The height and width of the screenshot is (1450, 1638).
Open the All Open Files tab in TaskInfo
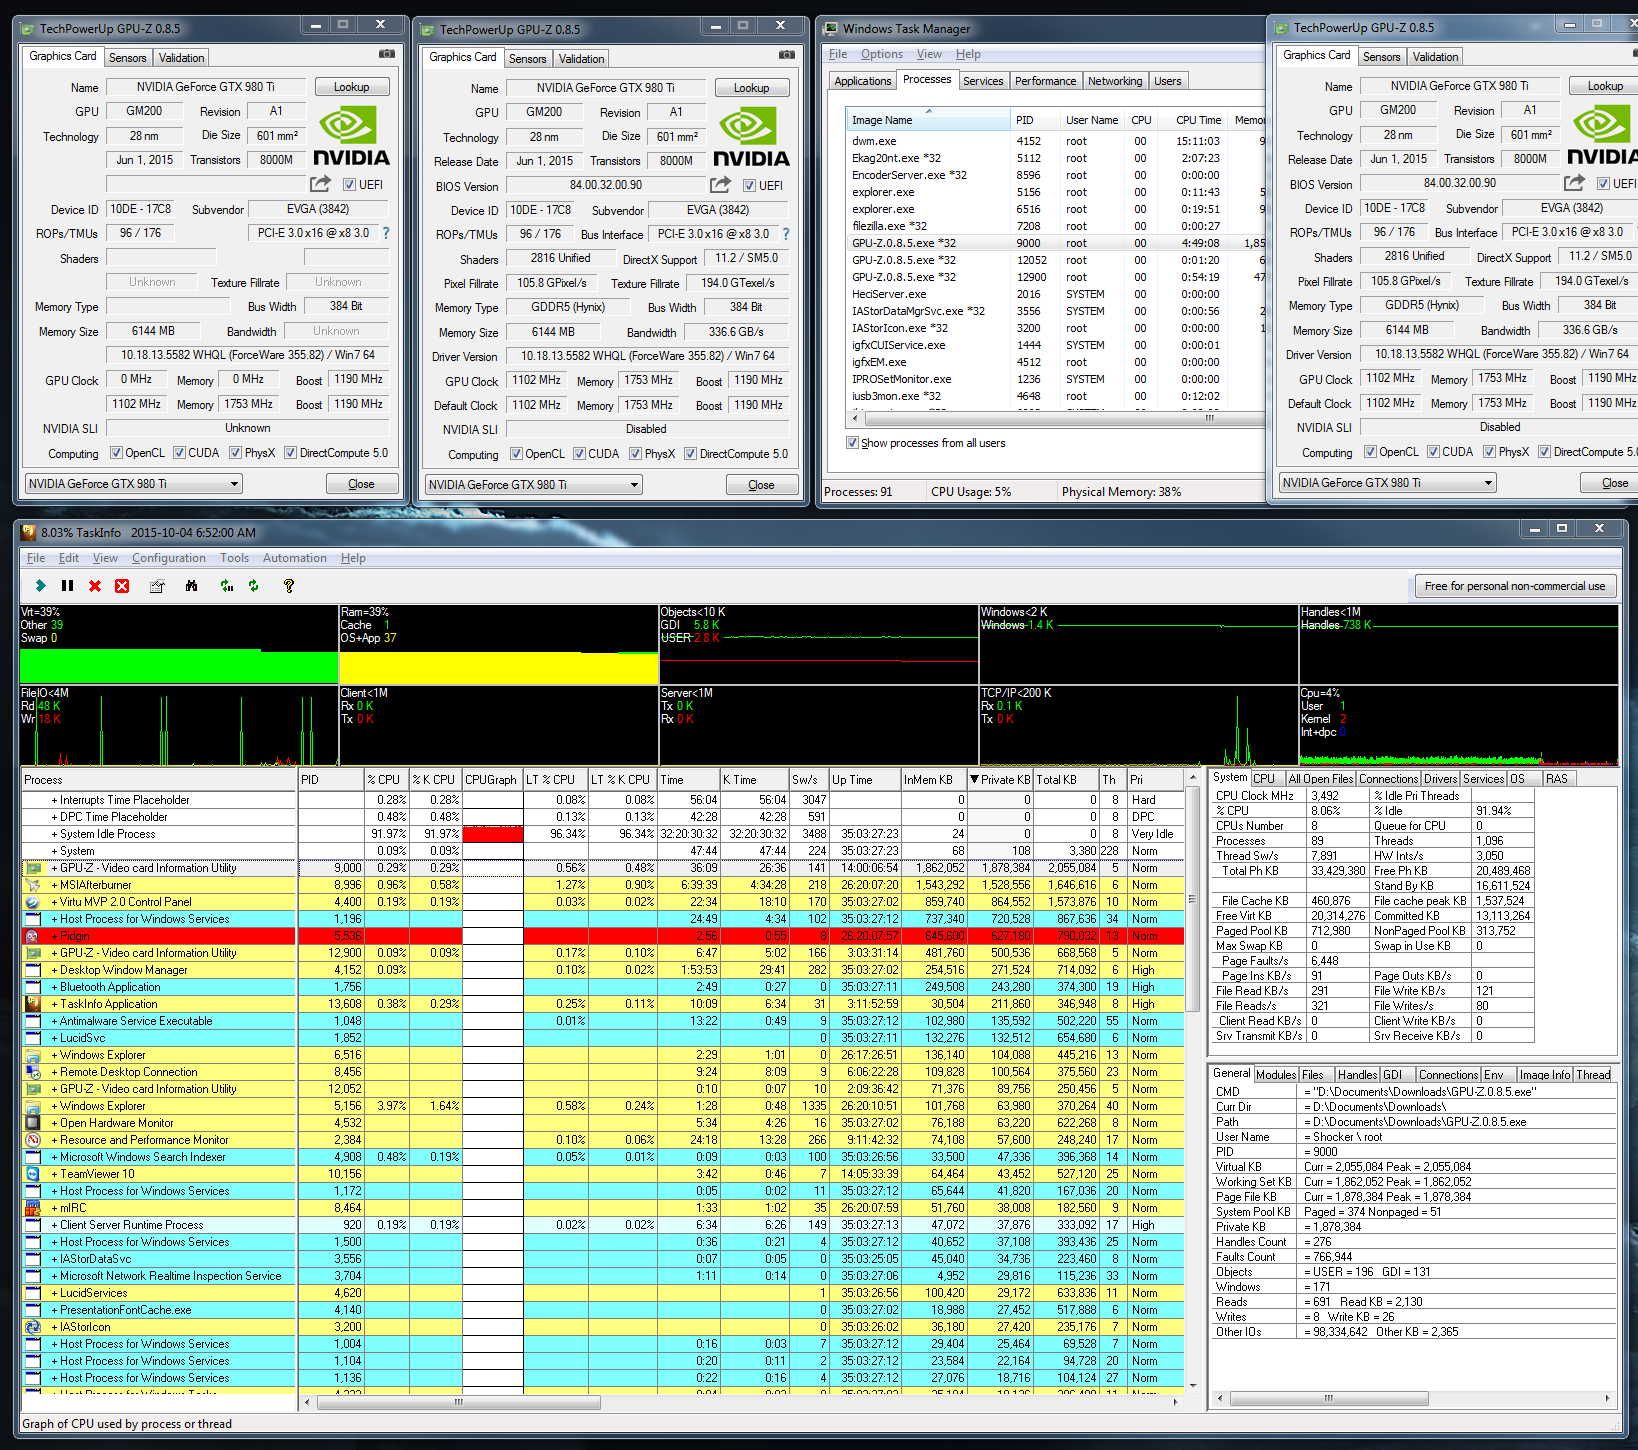(x=1320, y=779)
